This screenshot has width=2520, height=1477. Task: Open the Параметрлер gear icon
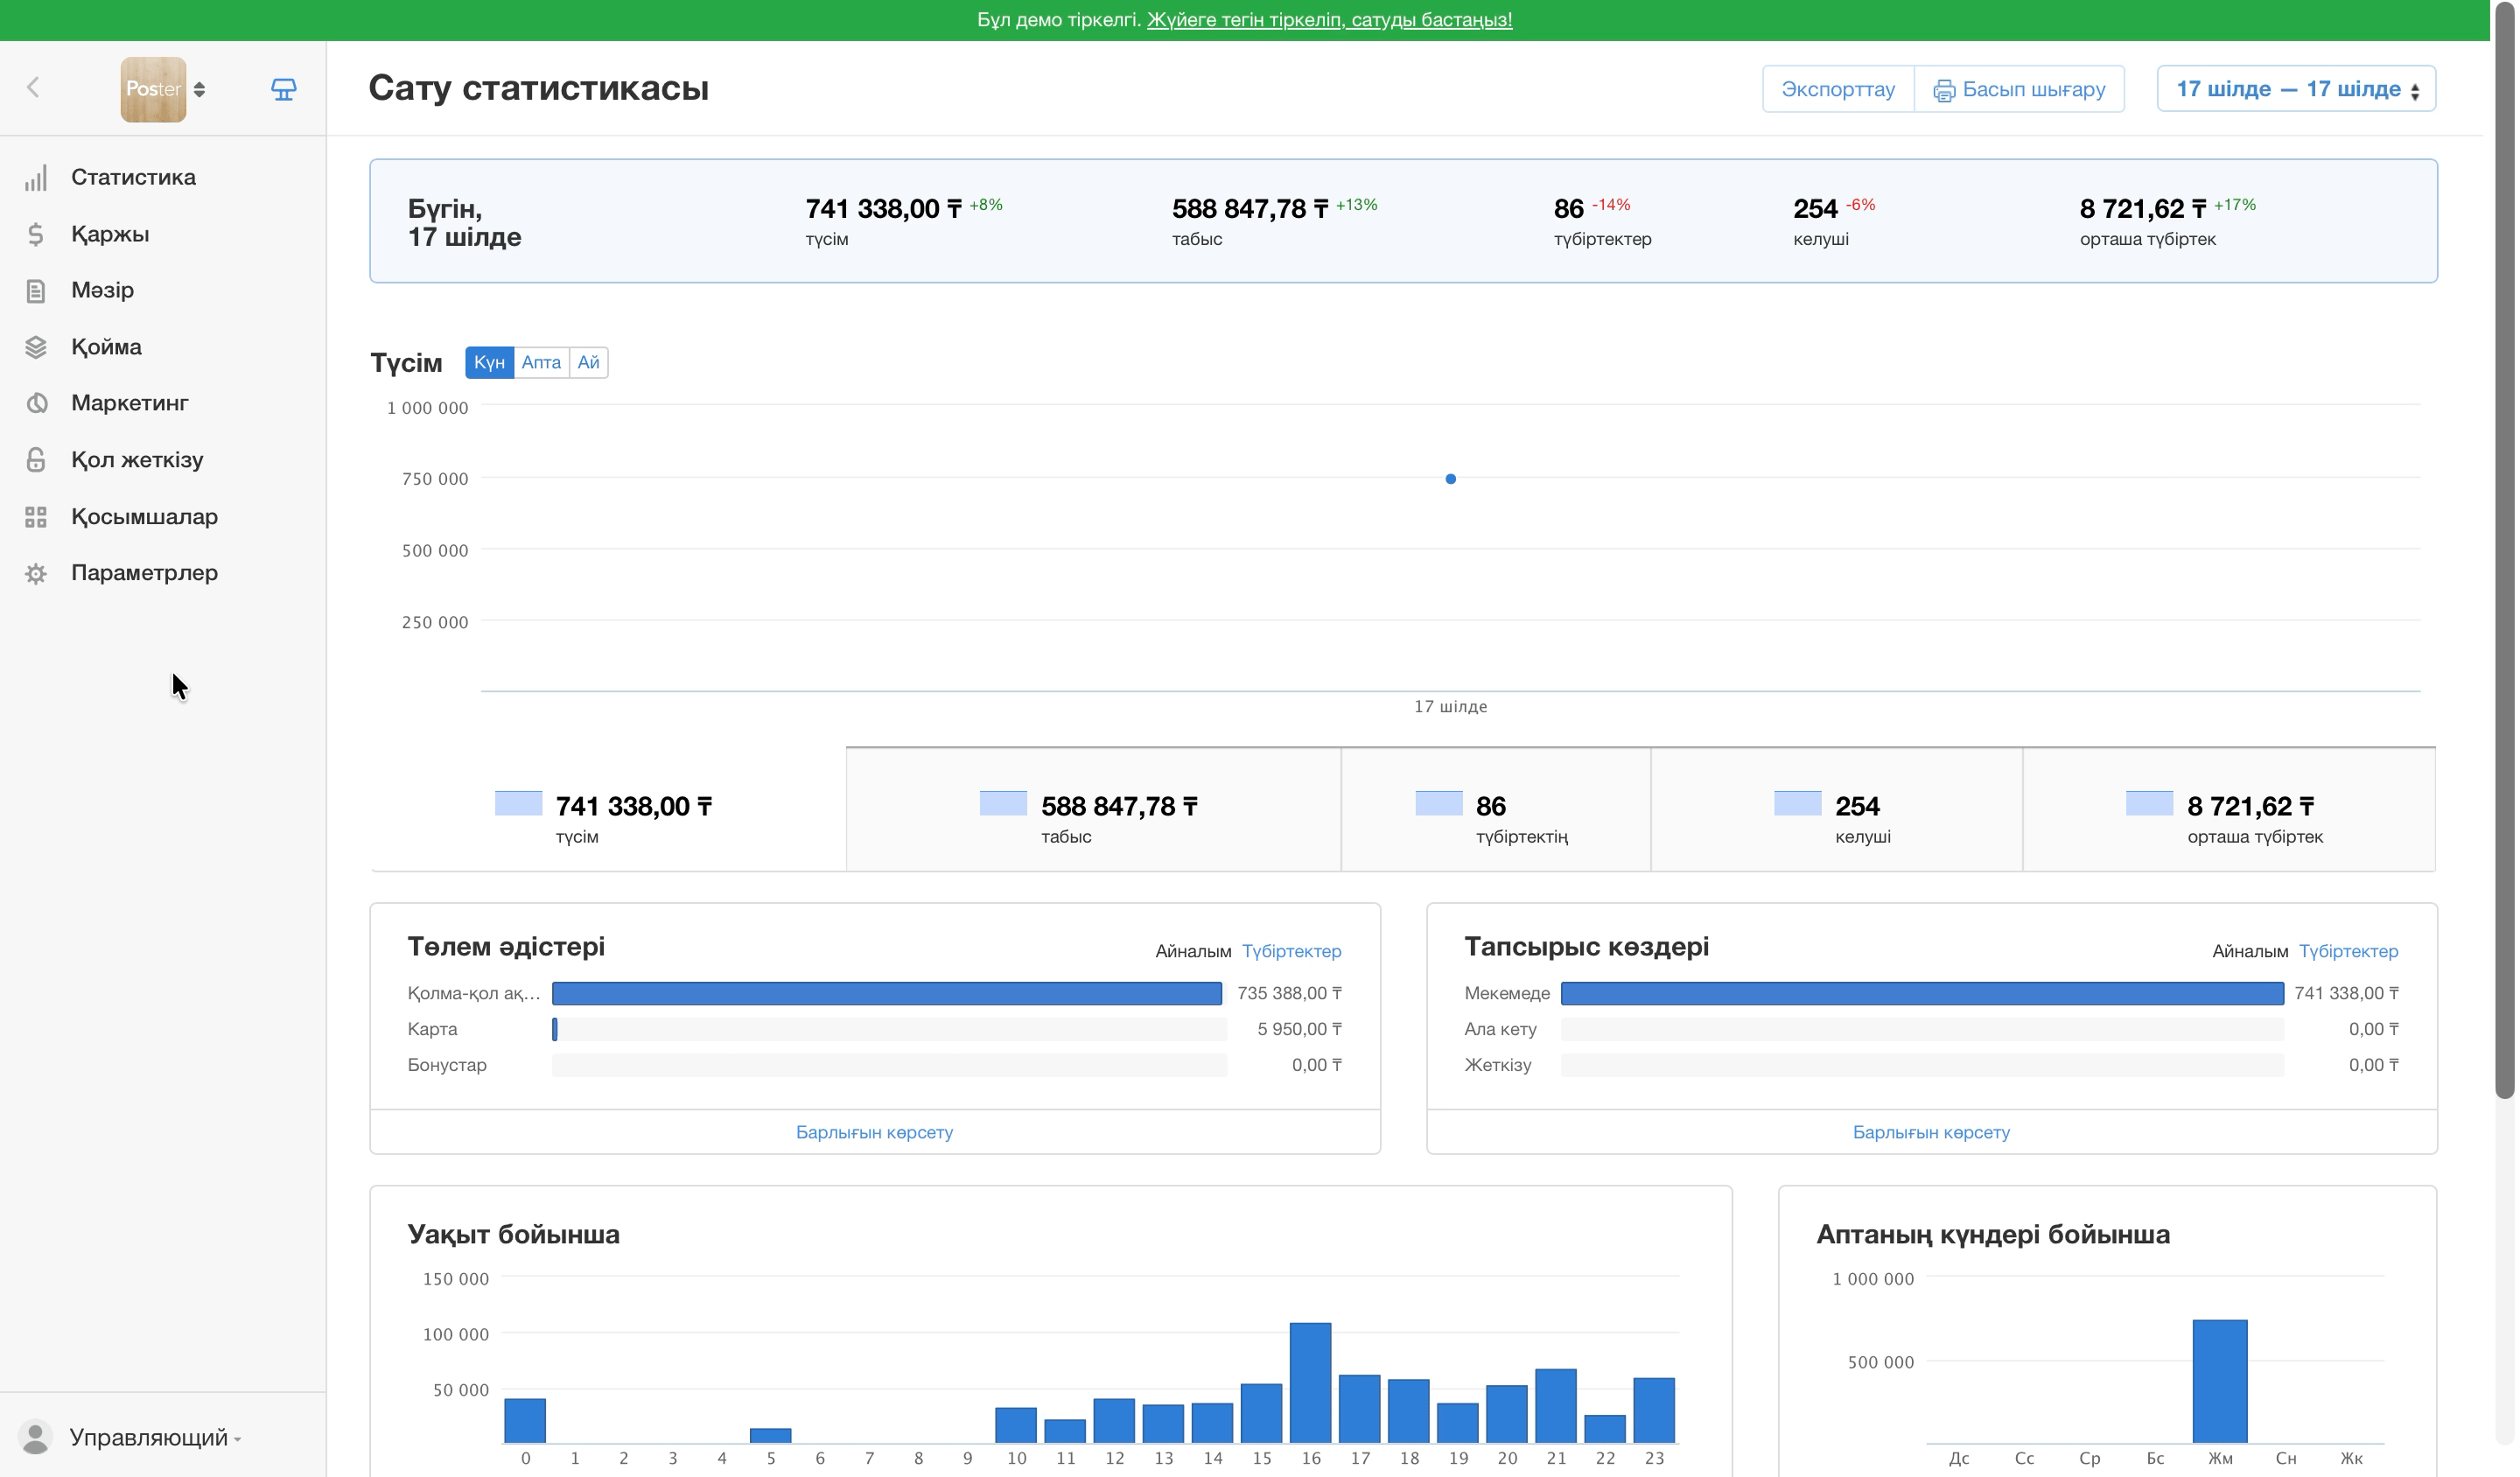pyautogui.click(x=36, y=573)
